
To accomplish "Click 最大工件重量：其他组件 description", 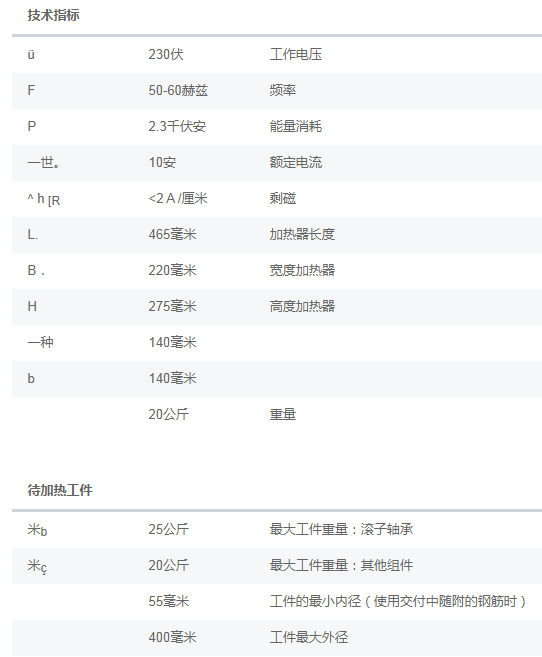I will tap(341, 566).
